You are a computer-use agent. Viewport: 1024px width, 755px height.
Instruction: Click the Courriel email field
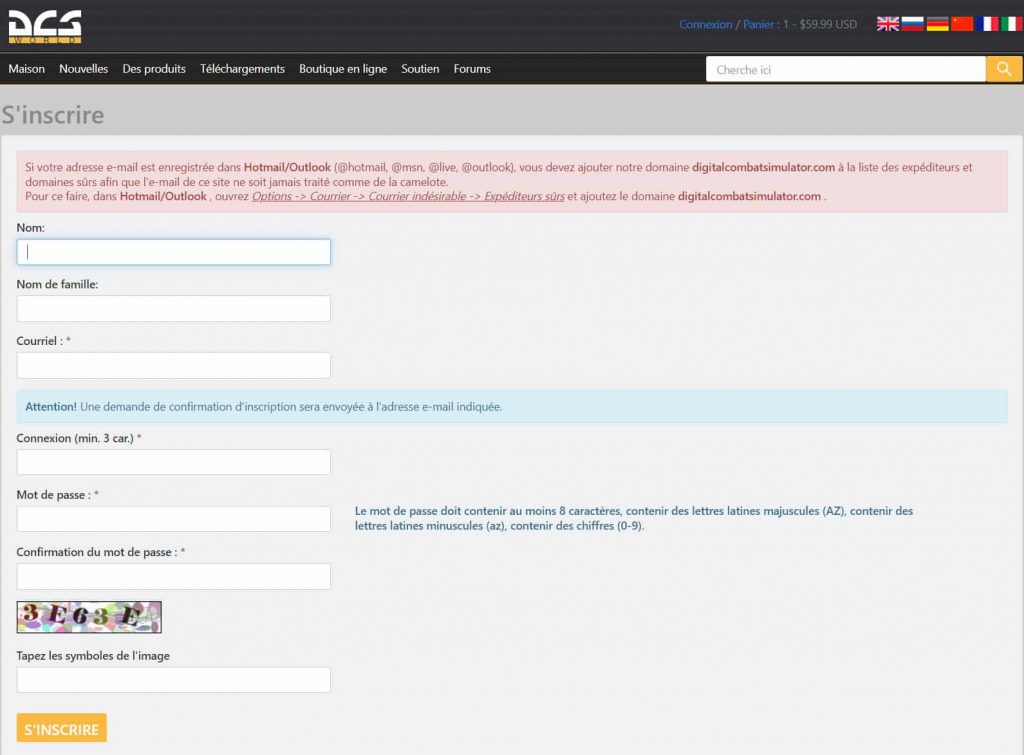pyautogui.click(x=174, y=365)
